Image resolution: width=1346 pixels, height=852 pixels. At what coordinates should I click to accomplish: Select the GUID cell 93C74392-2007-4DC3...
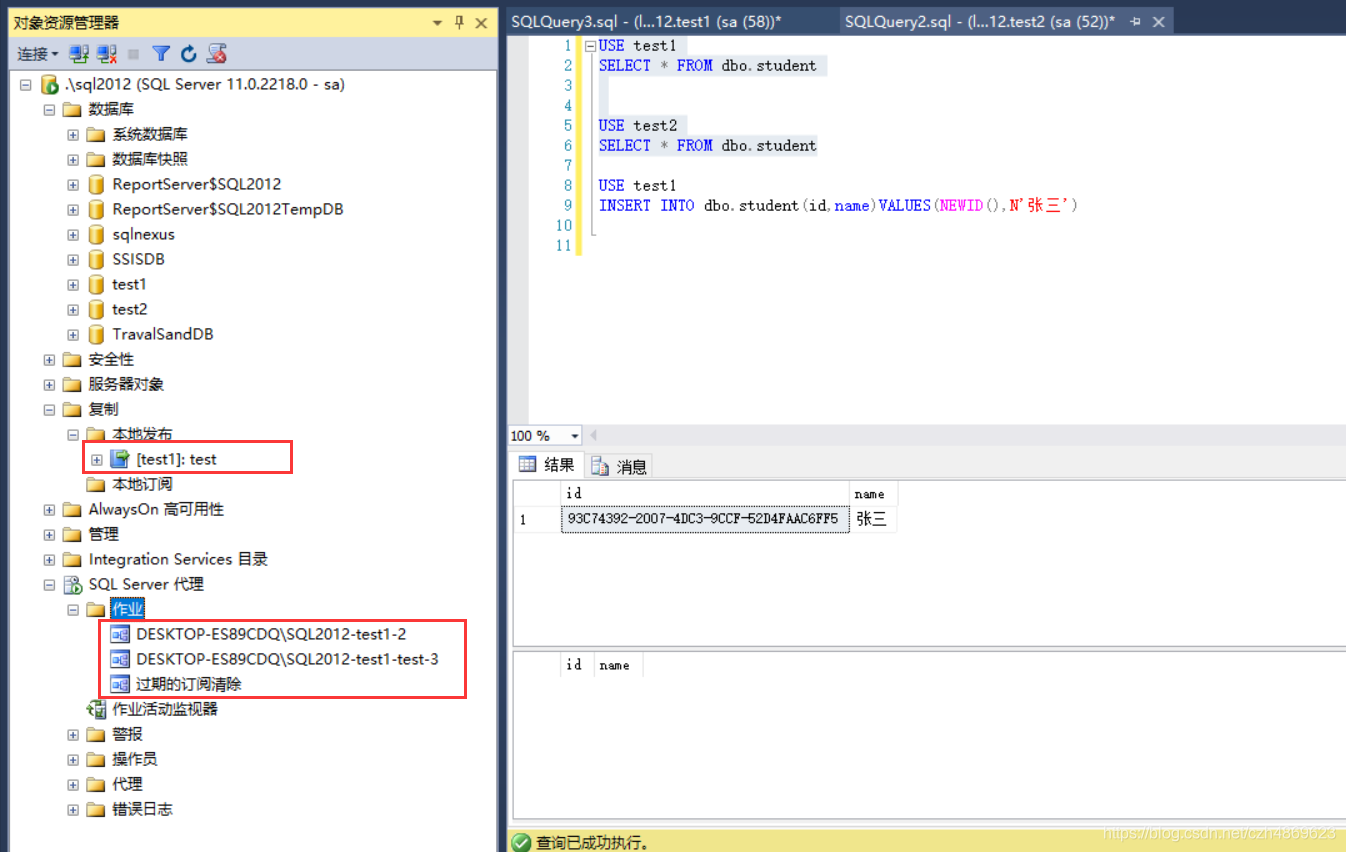point(705,519)
